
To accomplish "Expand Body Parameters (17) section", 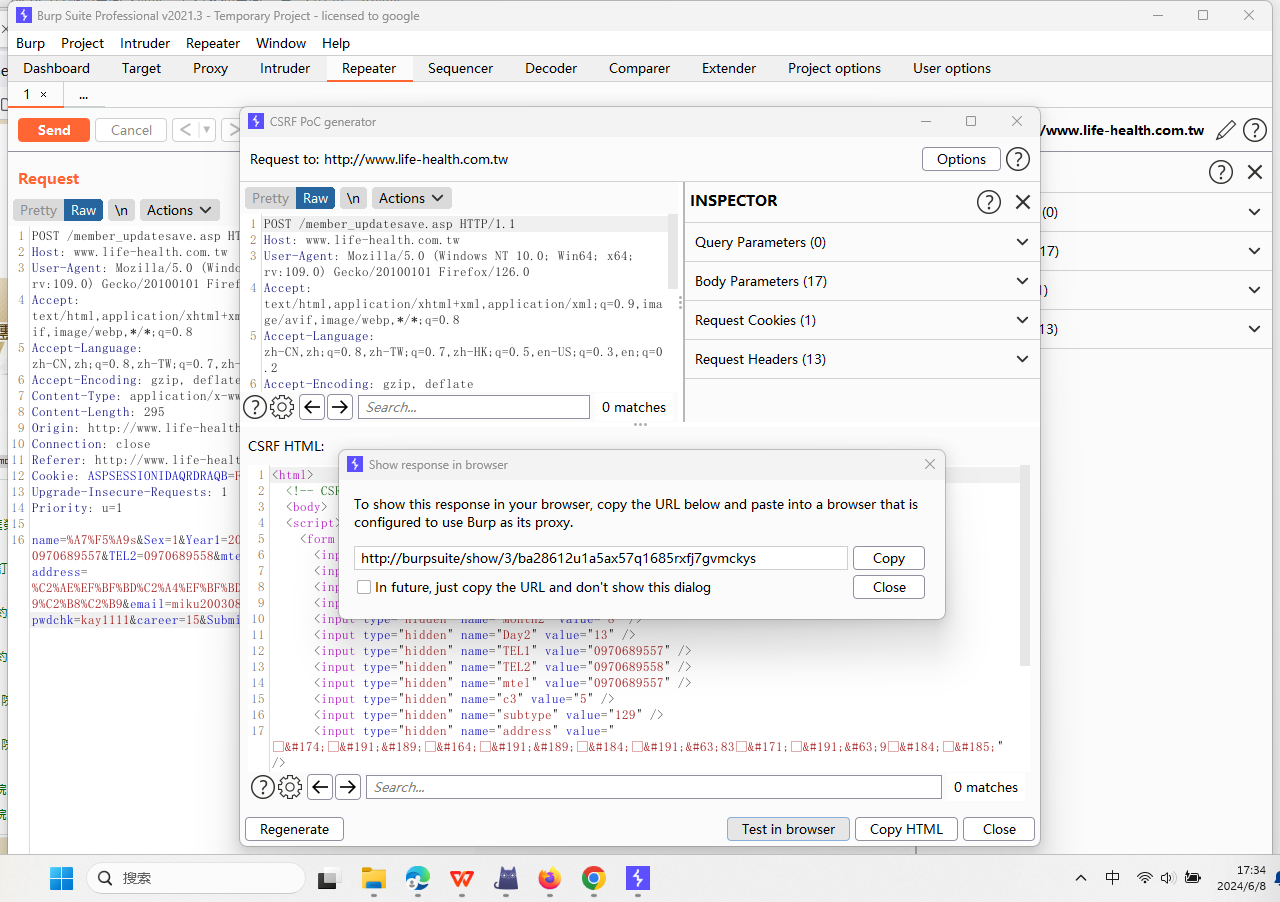I will point(861,281).
